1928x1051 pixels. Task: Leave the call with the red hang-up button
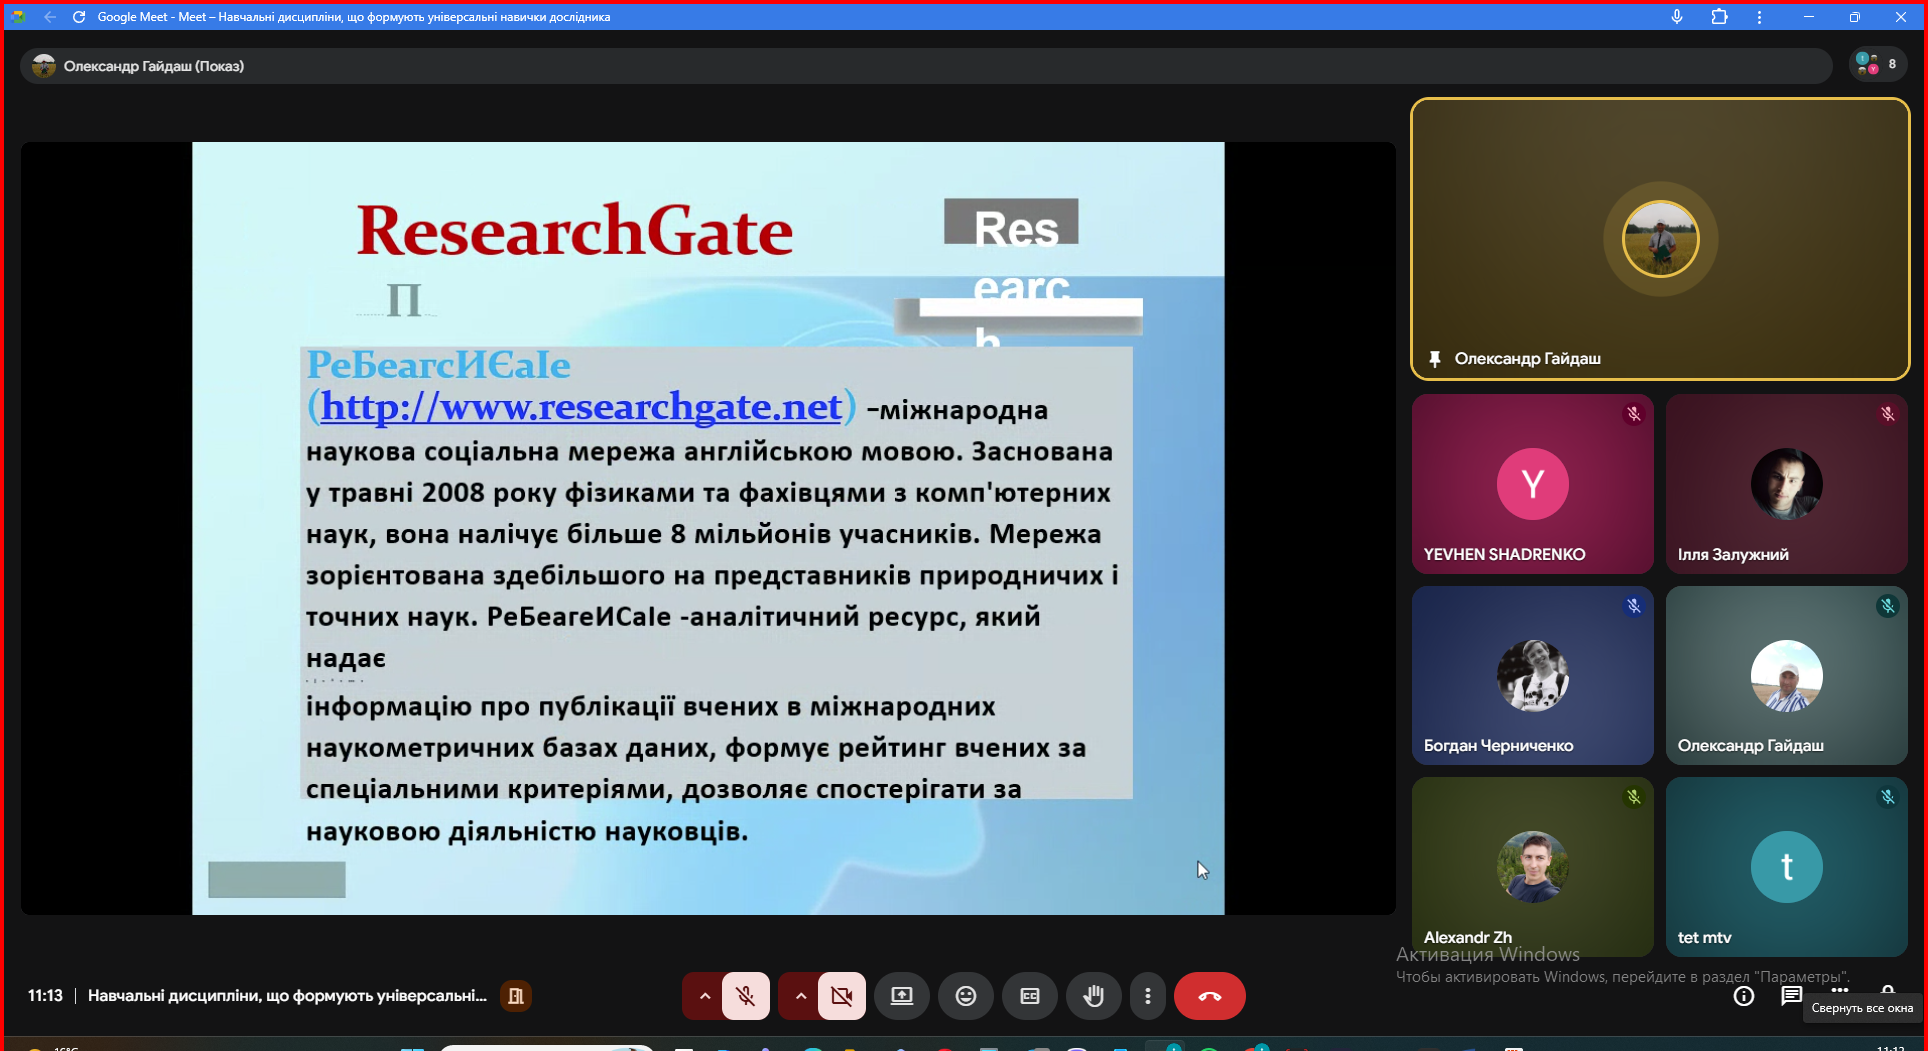pos(1209,996)
